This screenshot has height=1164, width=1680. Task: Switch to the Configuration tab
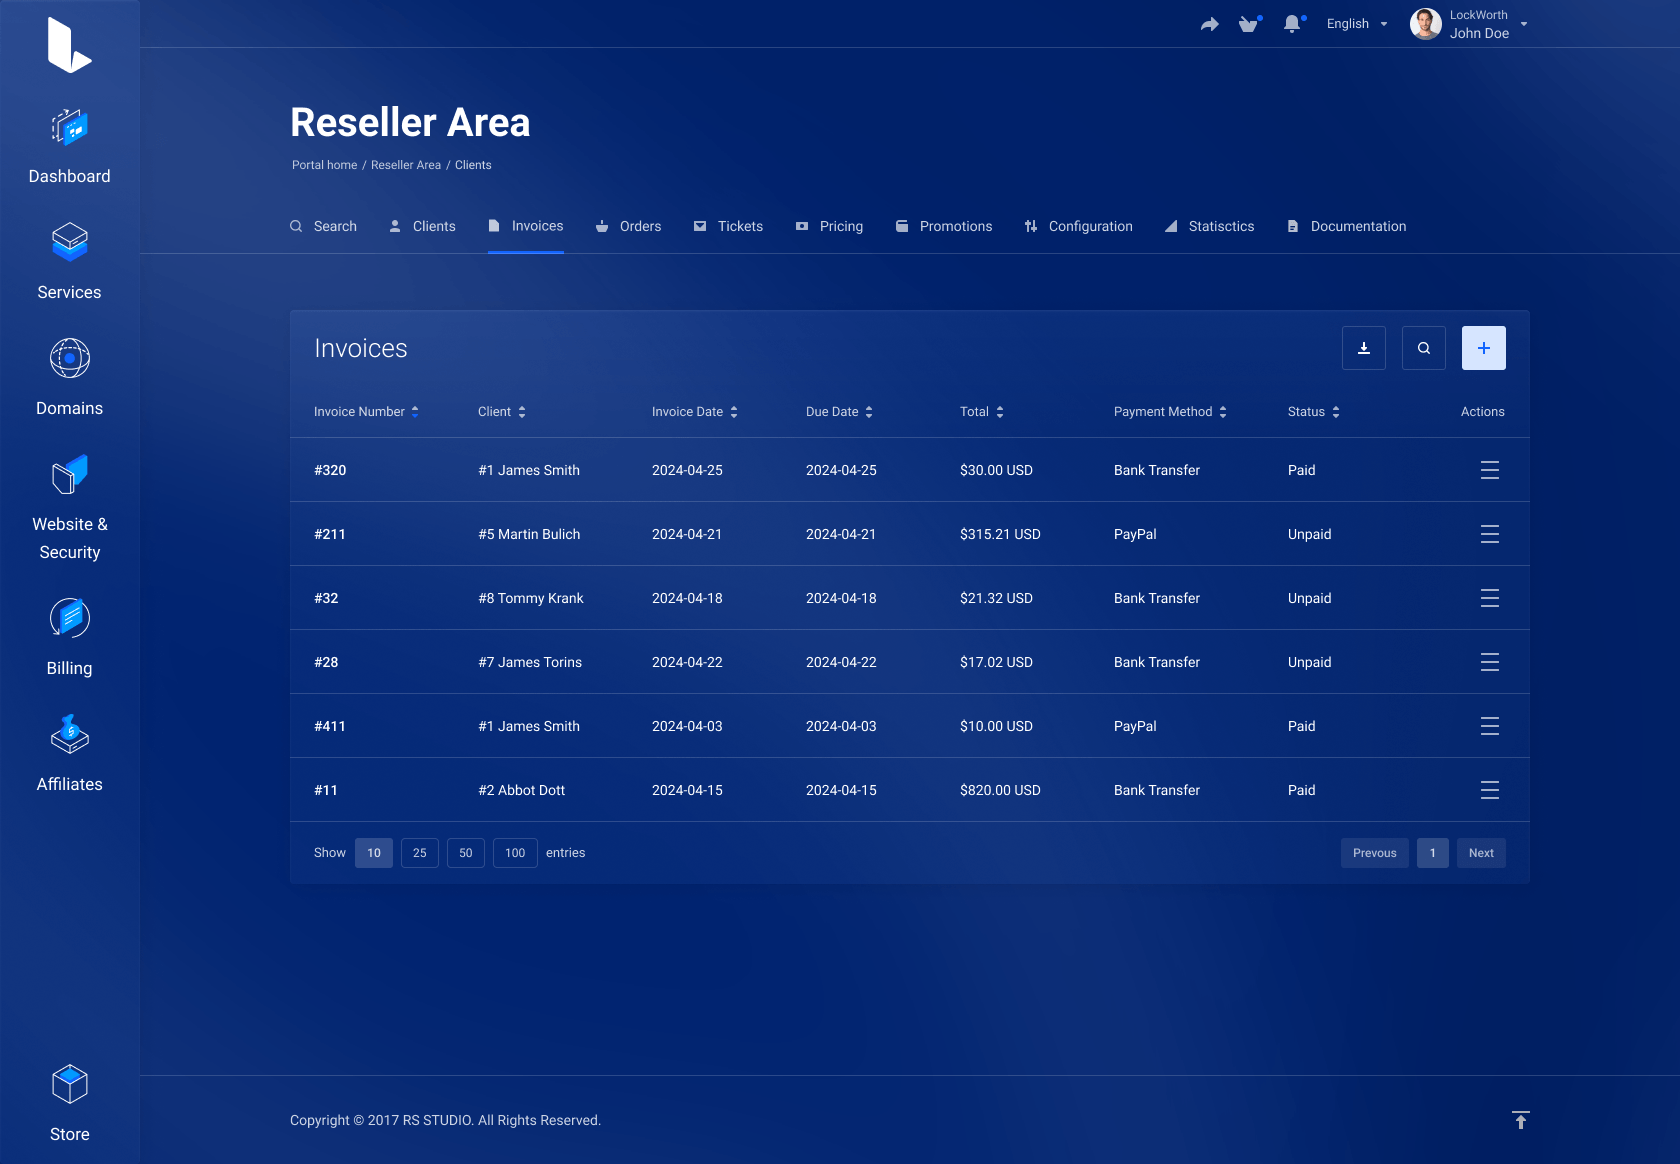click(1079, 226)
